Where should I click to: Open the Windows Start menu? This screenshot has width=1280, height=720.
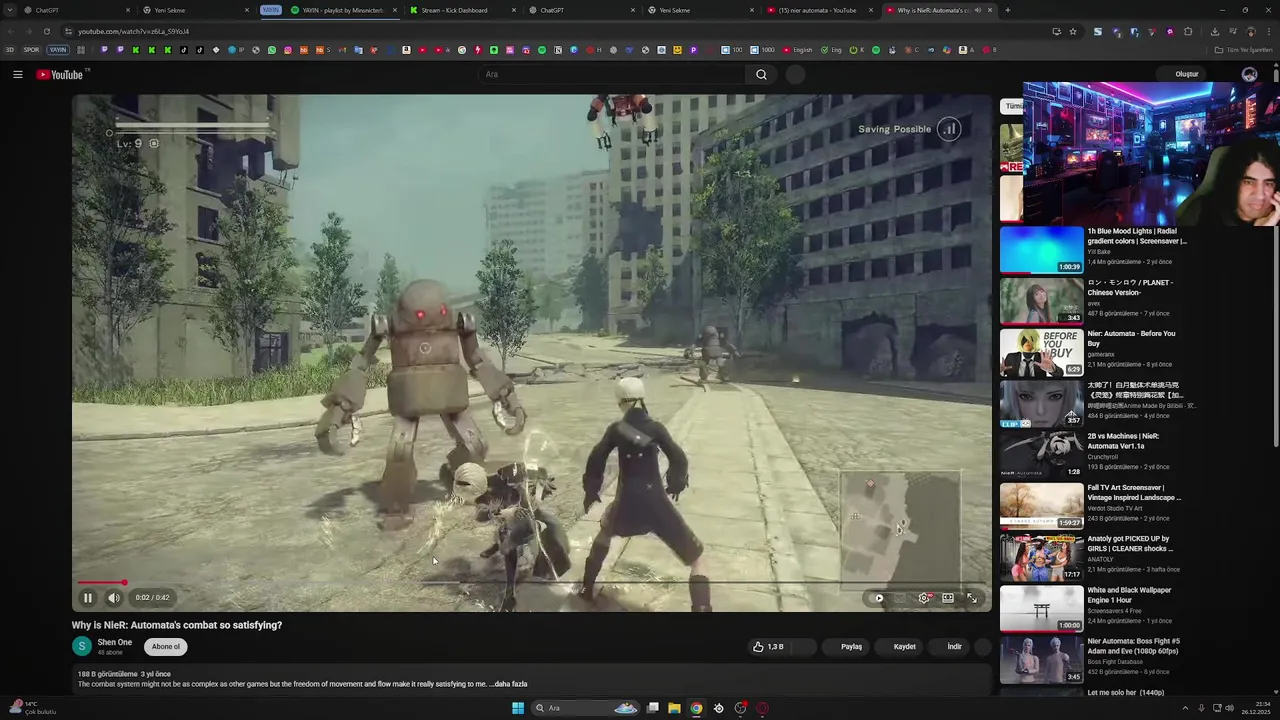pos(518,708)
